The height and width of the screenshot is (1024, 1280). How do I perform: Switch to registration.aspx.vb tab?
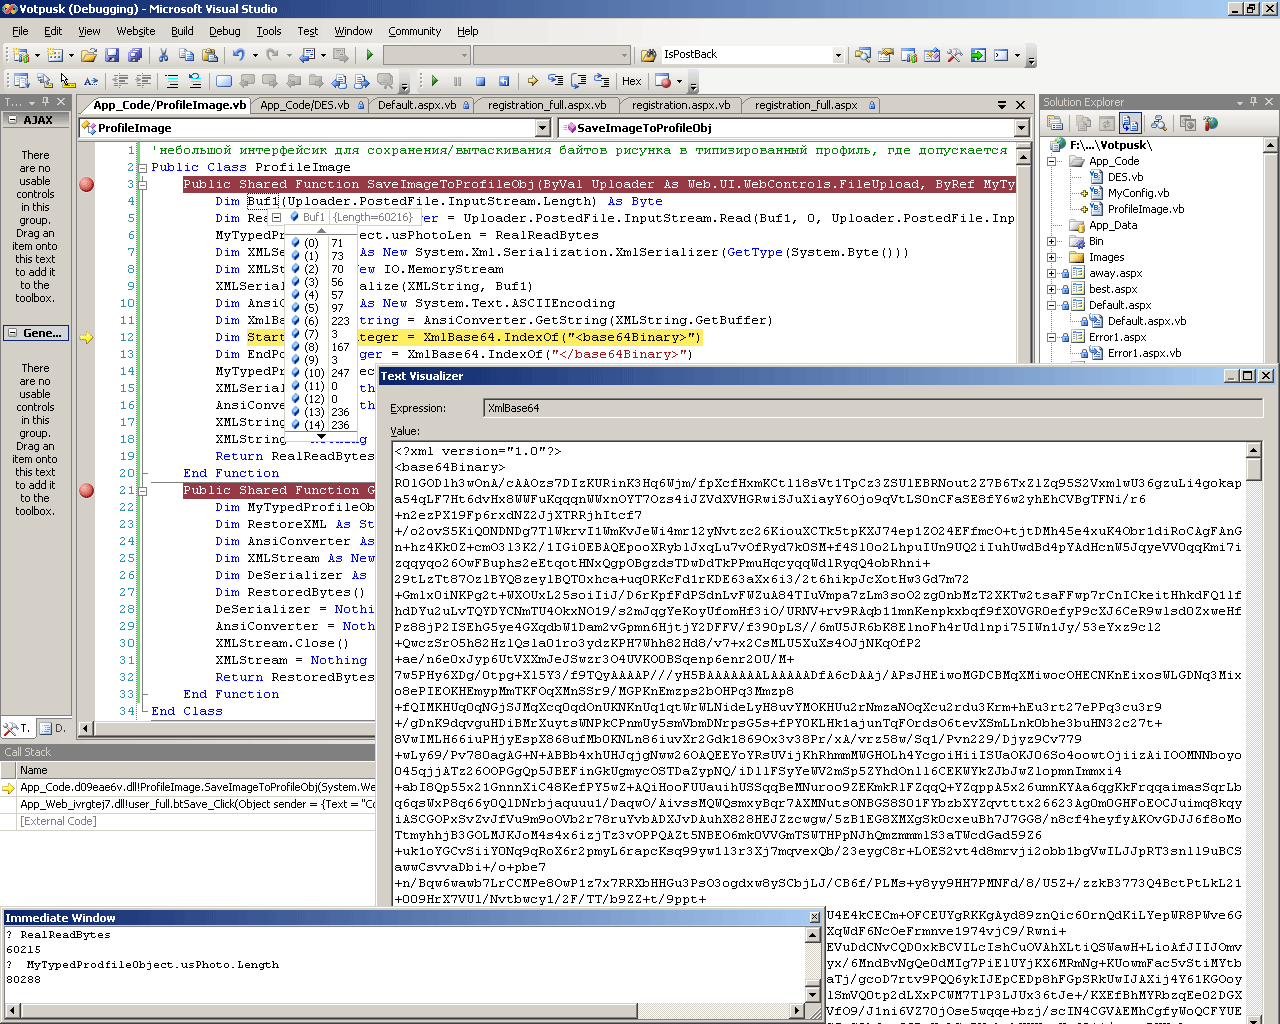coord(683,105)
